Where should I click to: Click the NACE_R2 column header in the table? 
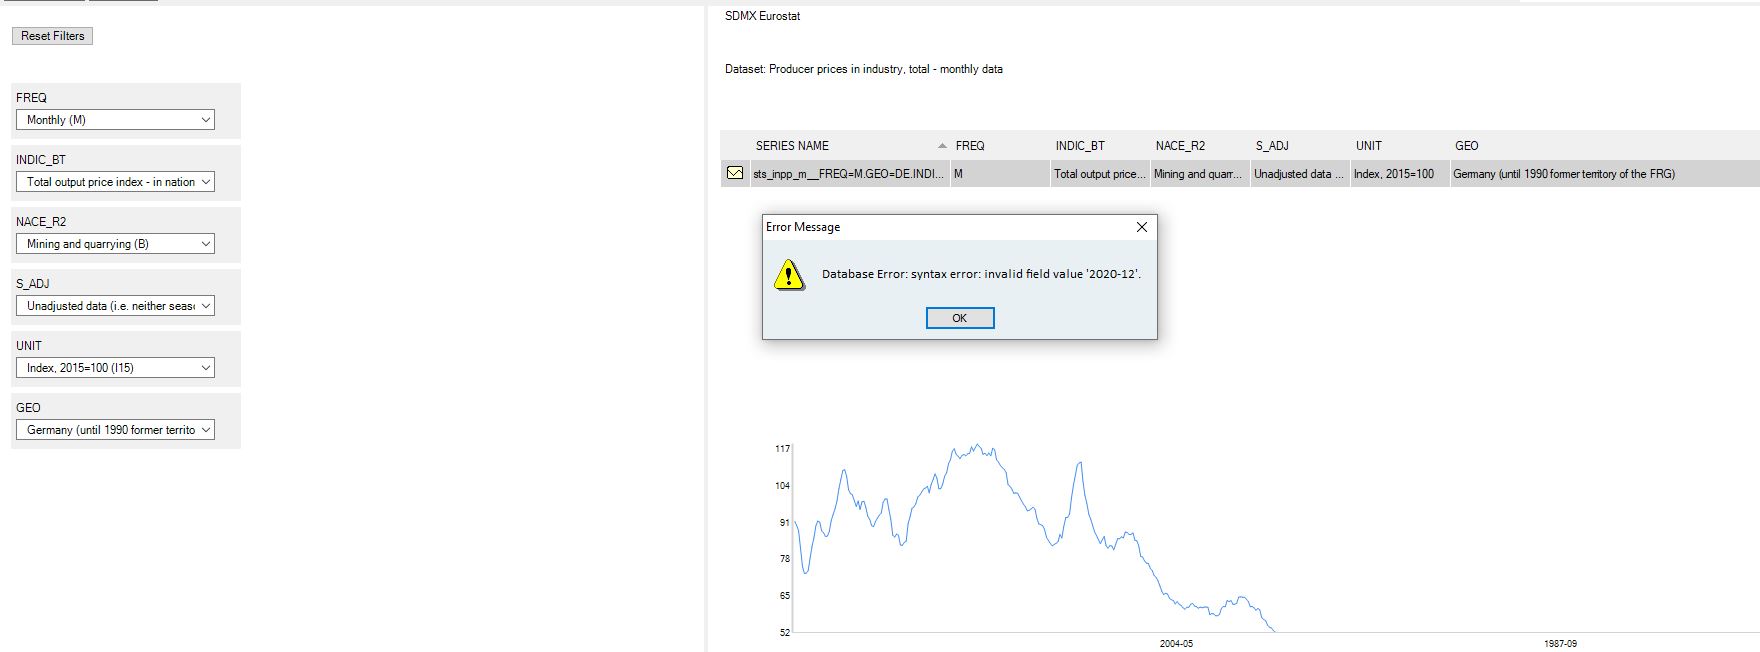[1180, 146]
